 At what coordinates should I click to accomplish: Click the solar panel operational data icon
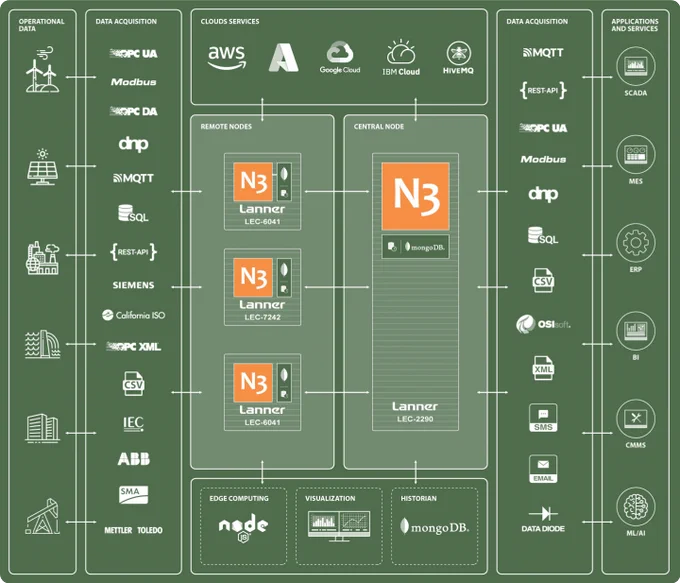click(x=42, y=167)
